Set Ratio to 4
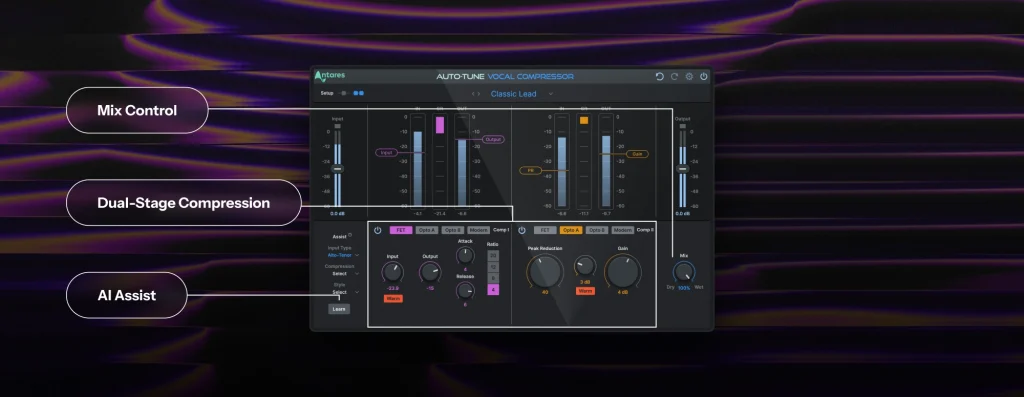The width and height of the screenshot is (1024, 397). pyautogui.click(x=493, y=289)
